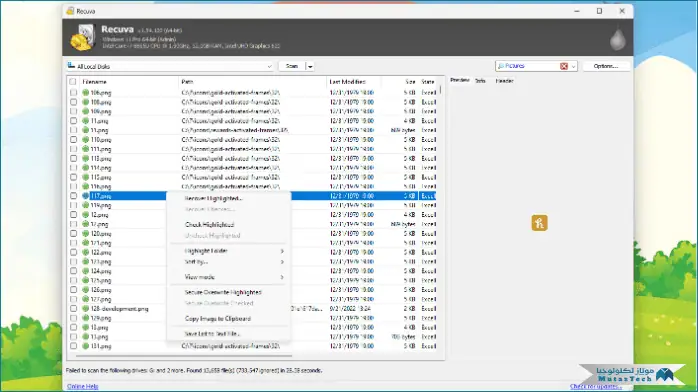Click green status dot of 116.png
The image size is (698, 392).
tap(85, 186)
